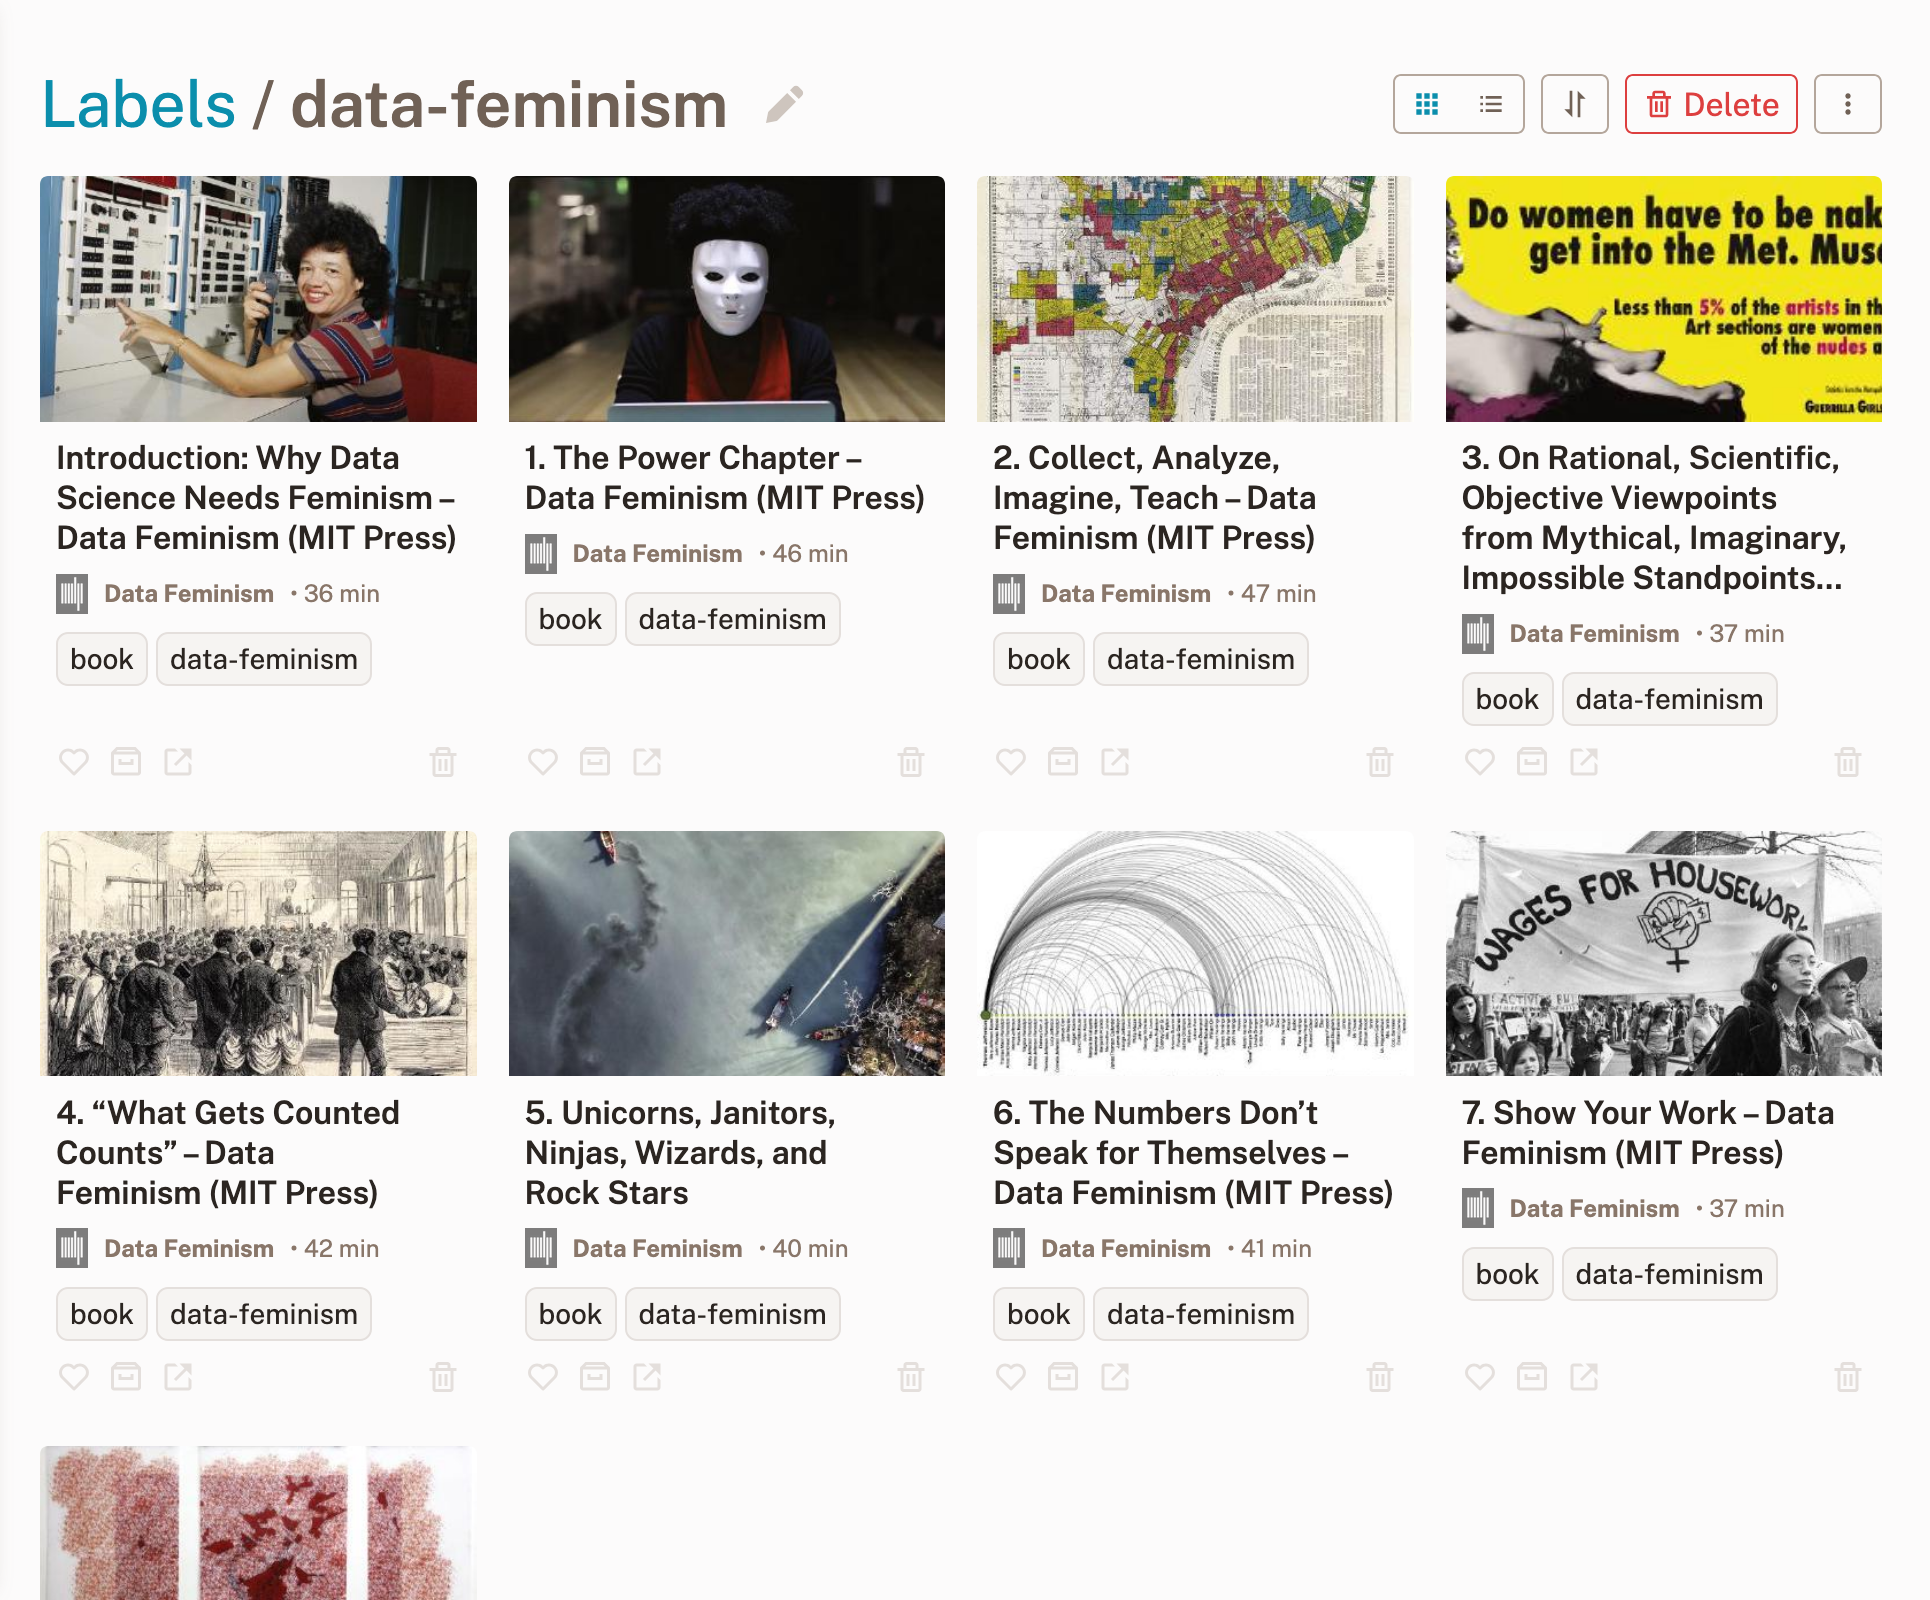Screen dimensions: 1930x1600
Task: Delete the Collect, Analyze, Imagine, Teach article
Action: tap(1380, 762)
